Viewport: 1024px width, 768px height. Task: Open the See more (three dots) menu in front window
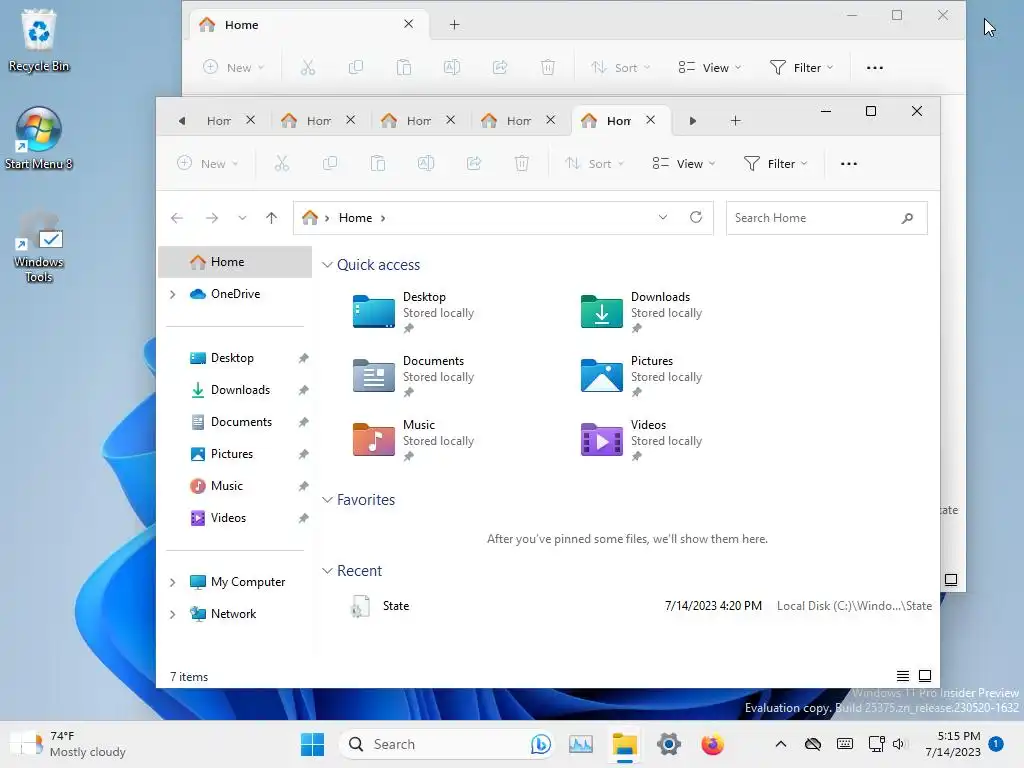tap(848, 164)
